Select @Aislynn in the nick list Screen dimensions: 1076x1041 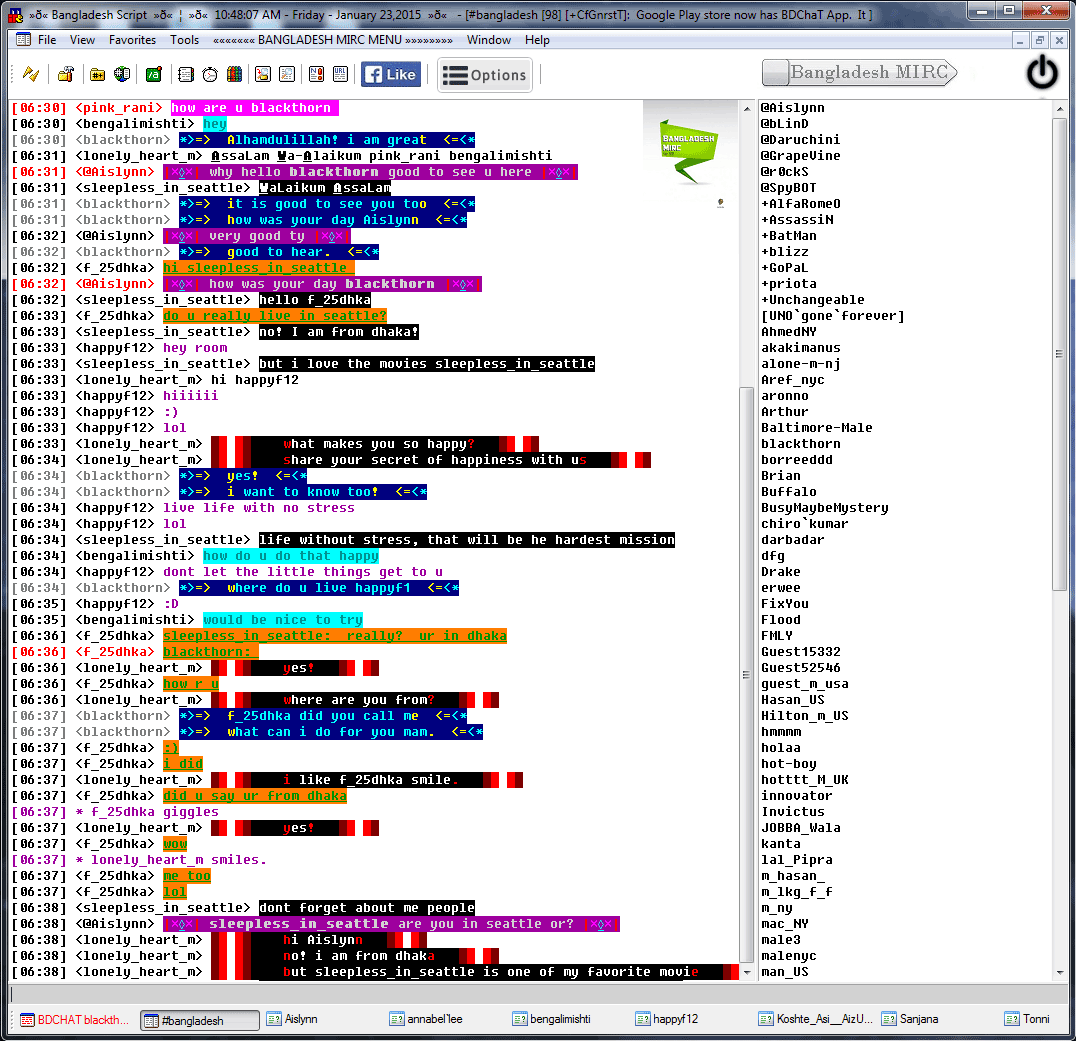coord(793,108)
